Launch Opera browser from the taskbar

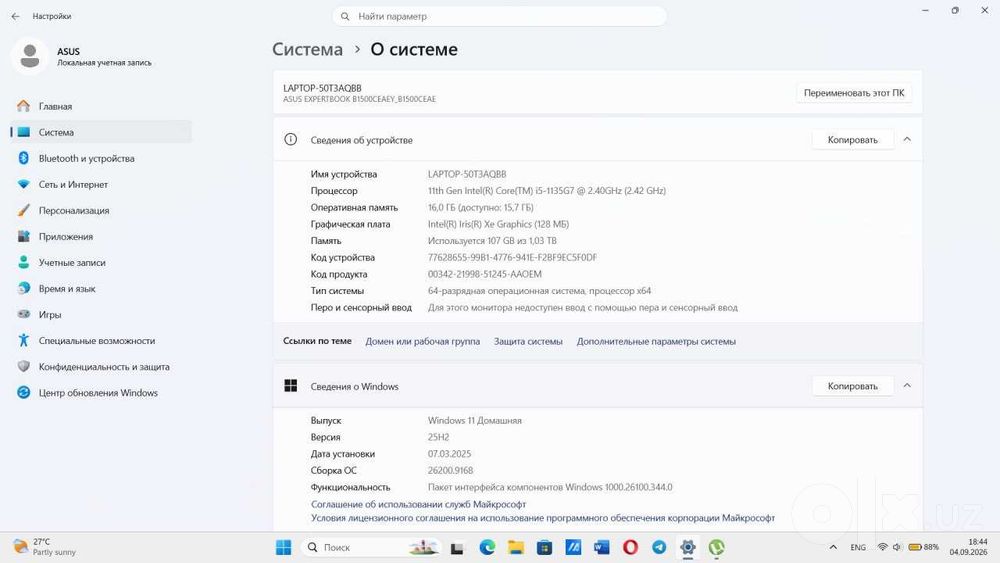[x=630, y=547]
